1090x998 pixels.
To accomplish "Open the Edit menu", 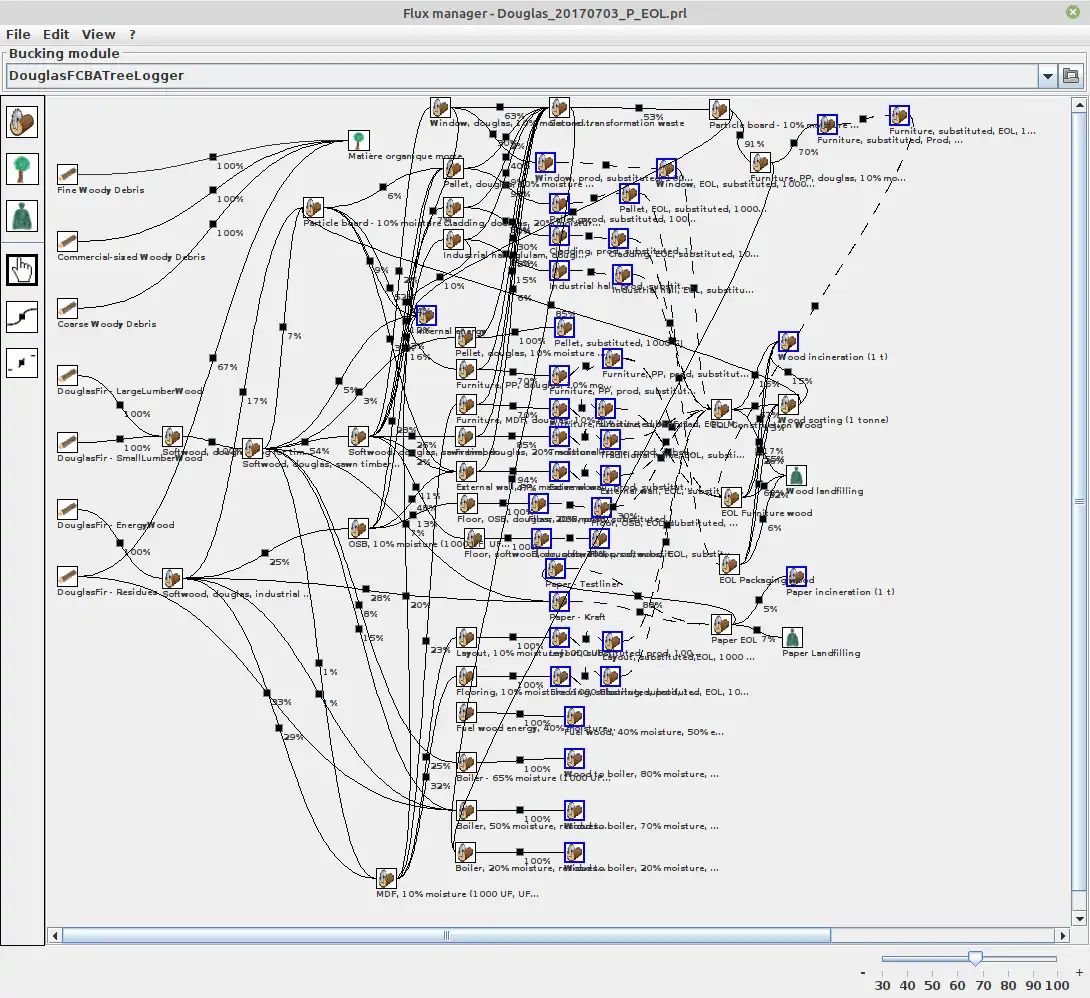I will pyautogui.click(x=56, y=35).
